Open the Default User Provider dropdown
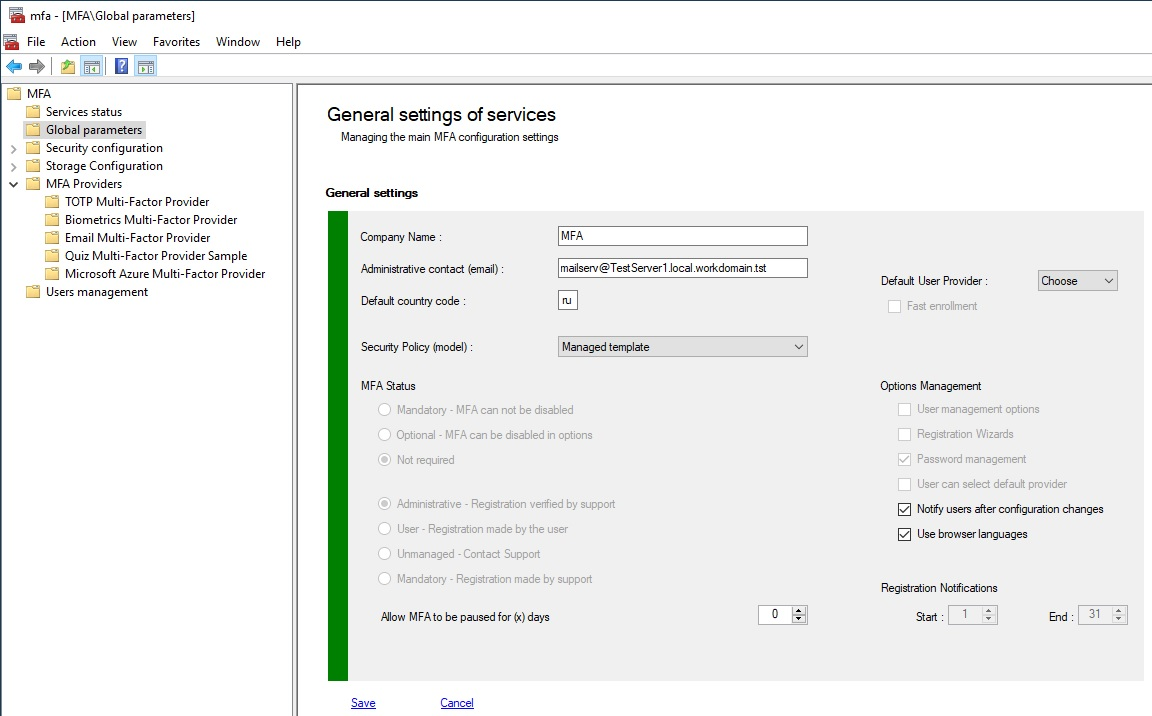Viewport: 1152px width, 716px height. [x=1077, y=281]
